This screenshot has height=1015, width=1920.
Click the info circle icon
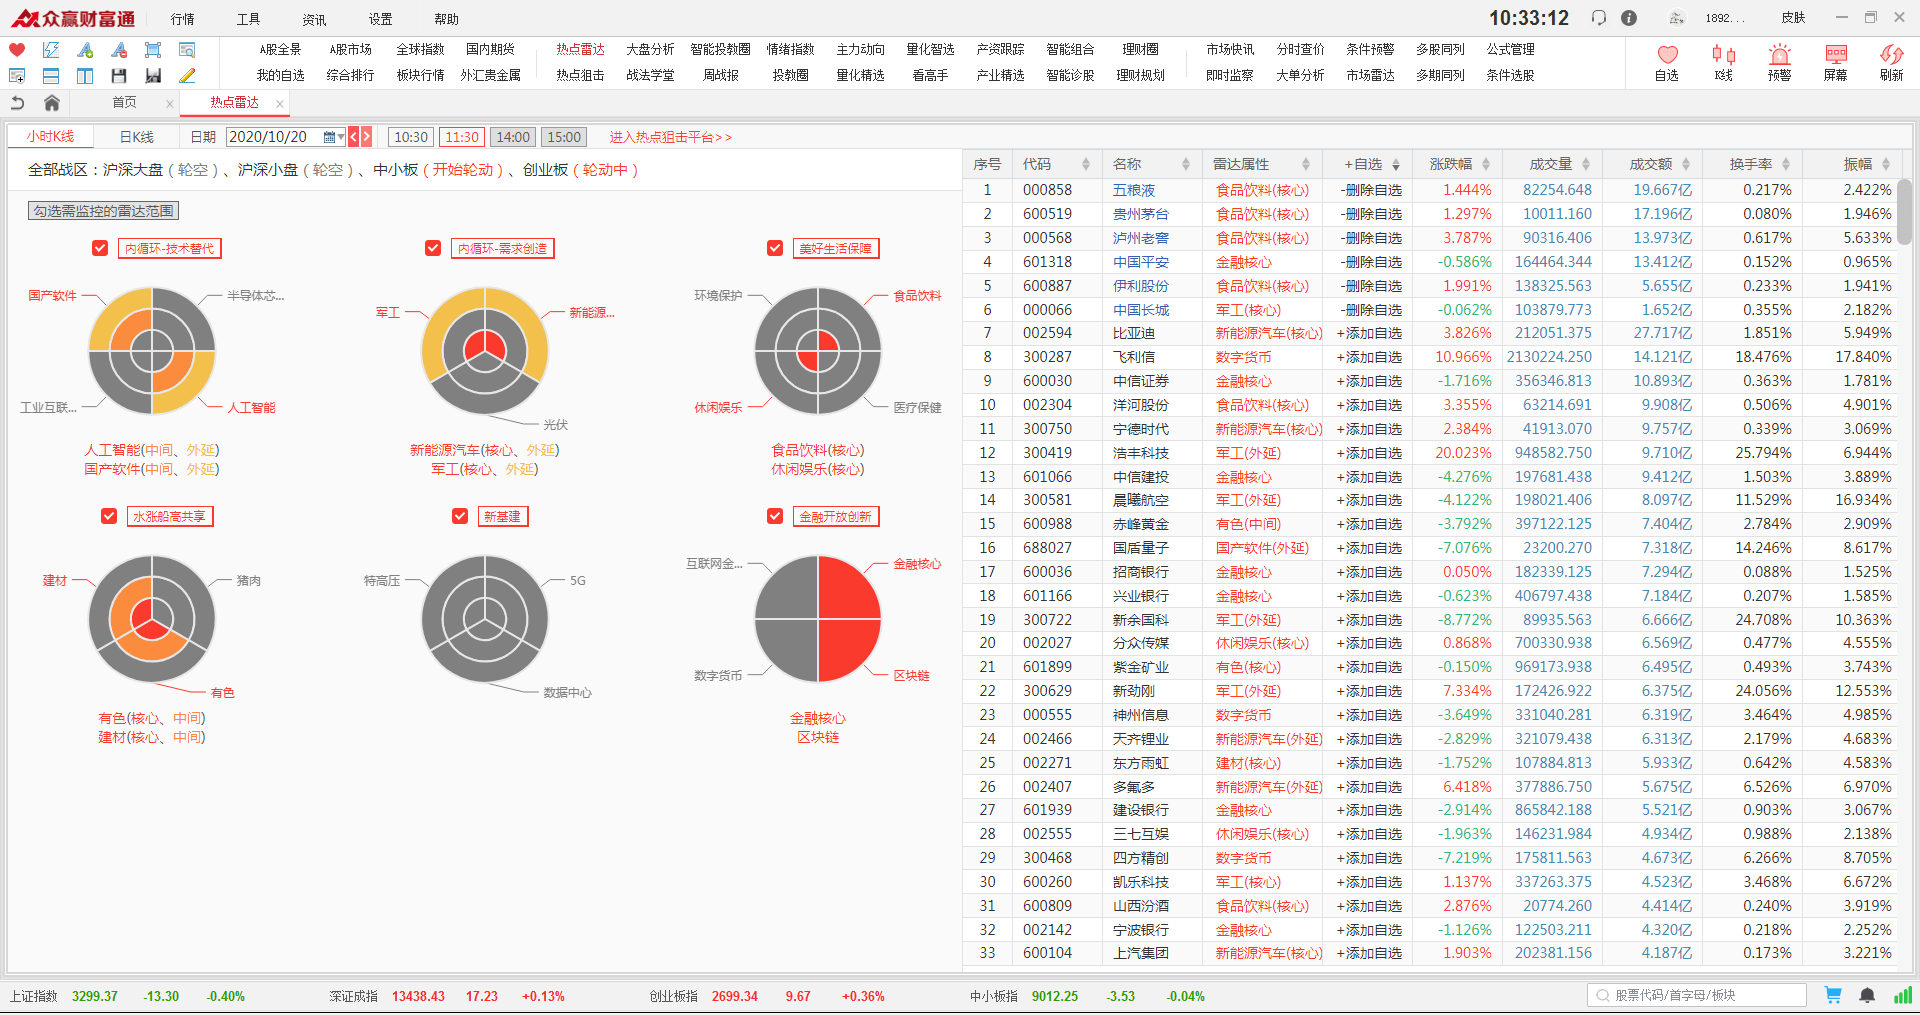tap(1629, 18)
